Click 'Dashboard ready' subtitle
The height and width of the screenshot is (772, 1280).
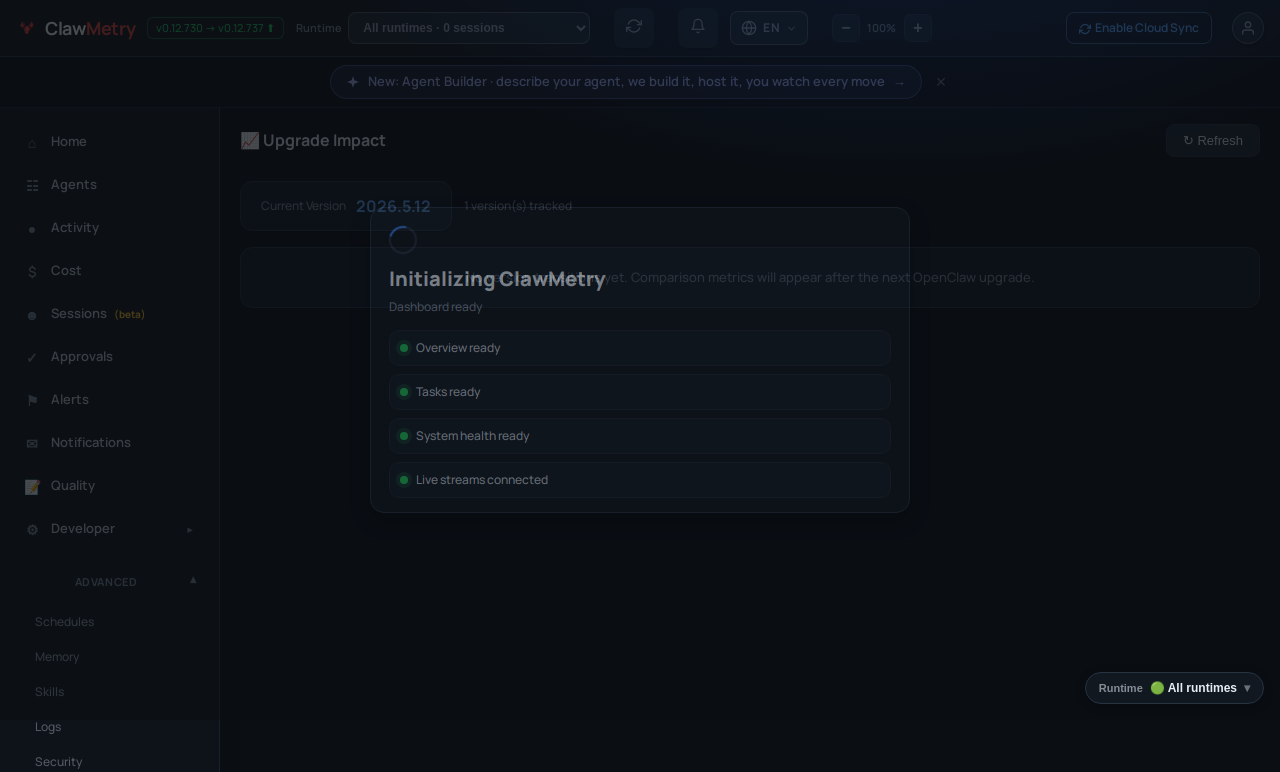tap(436, 307)
